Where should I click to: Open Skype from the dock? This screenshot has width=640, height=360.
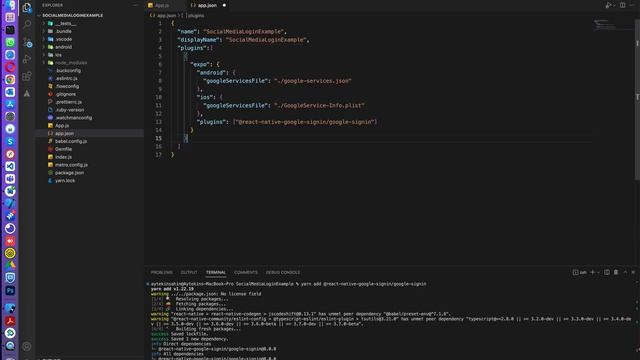(x=10, y=142)
